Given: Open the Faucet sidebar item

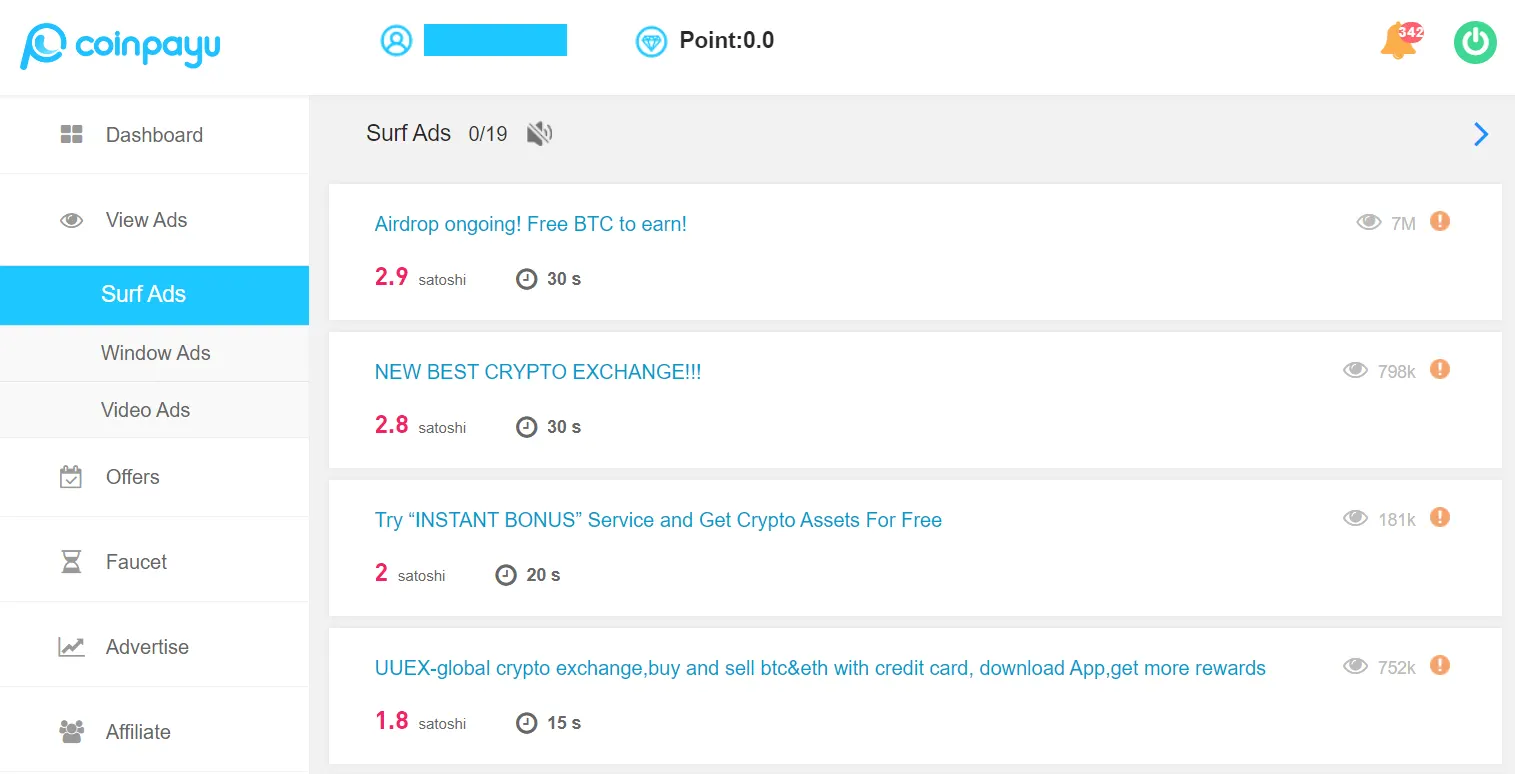Looking at the screenshot, I should [136, 562].
